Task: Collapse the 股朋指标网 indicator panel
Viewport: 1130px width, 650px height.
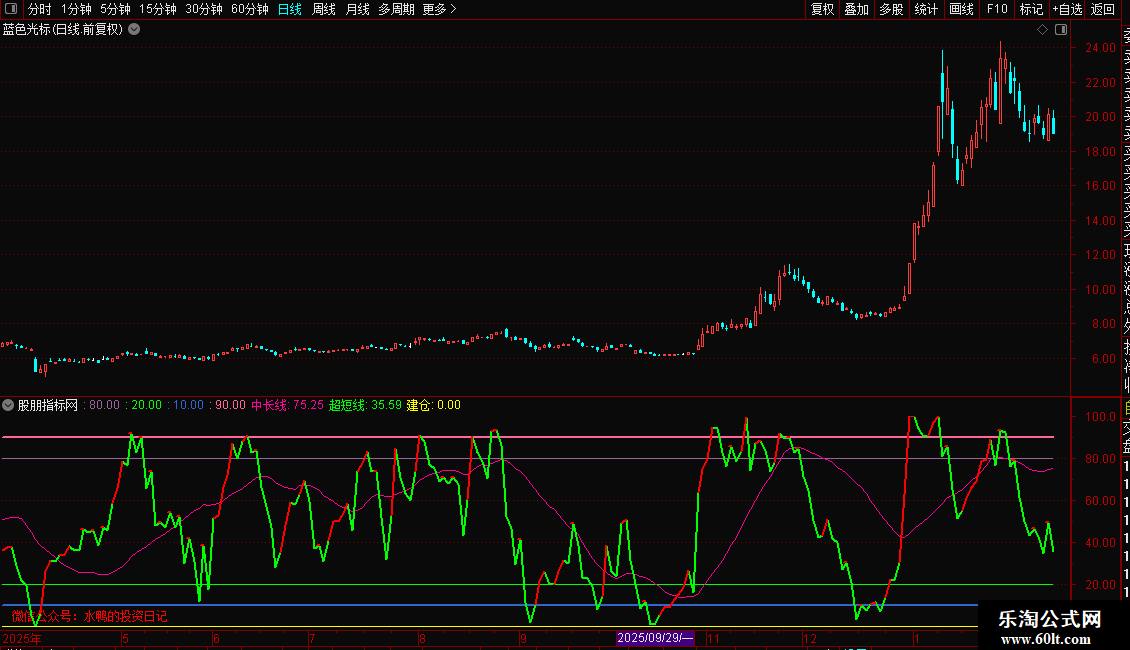Action: pos(8,405)
